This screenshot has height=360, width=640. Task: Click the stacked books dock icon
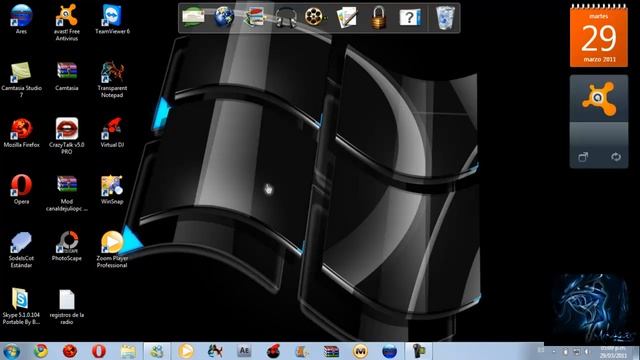click(x=254, y=18)
